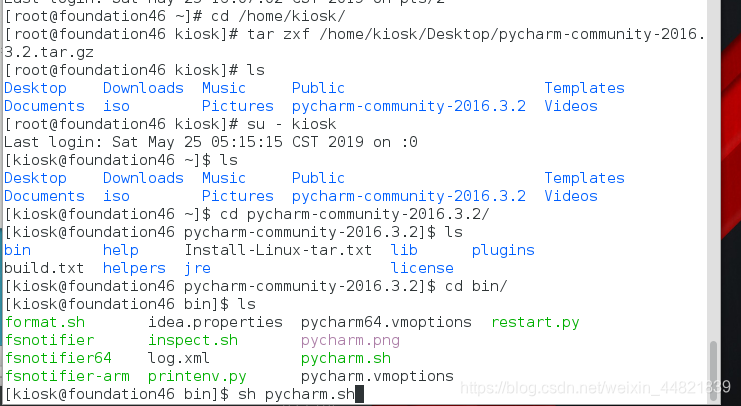
Task: Select the pink 'pycharm.png' file name
Action: click(350, 340)
